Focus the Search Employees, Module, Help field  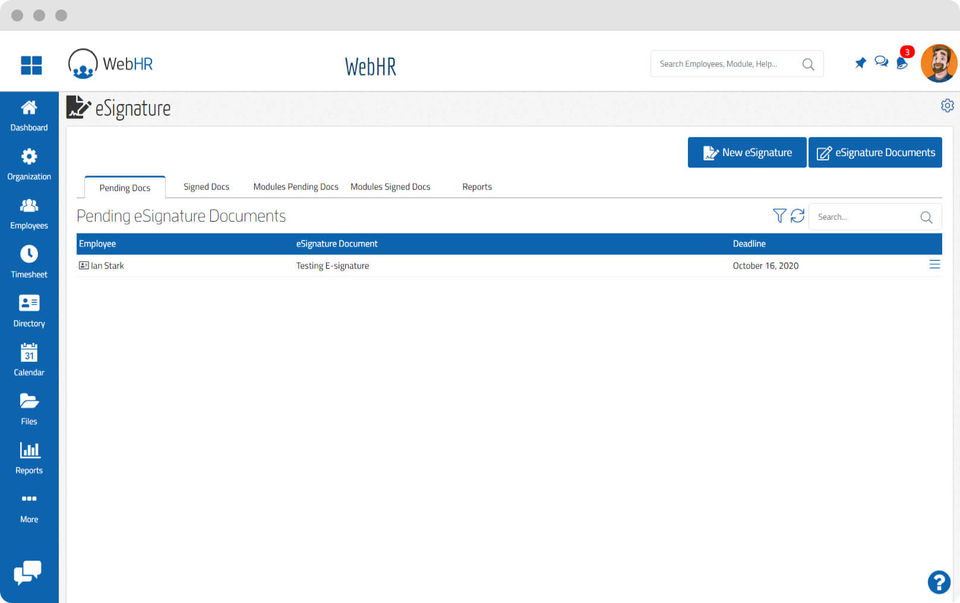737,64
